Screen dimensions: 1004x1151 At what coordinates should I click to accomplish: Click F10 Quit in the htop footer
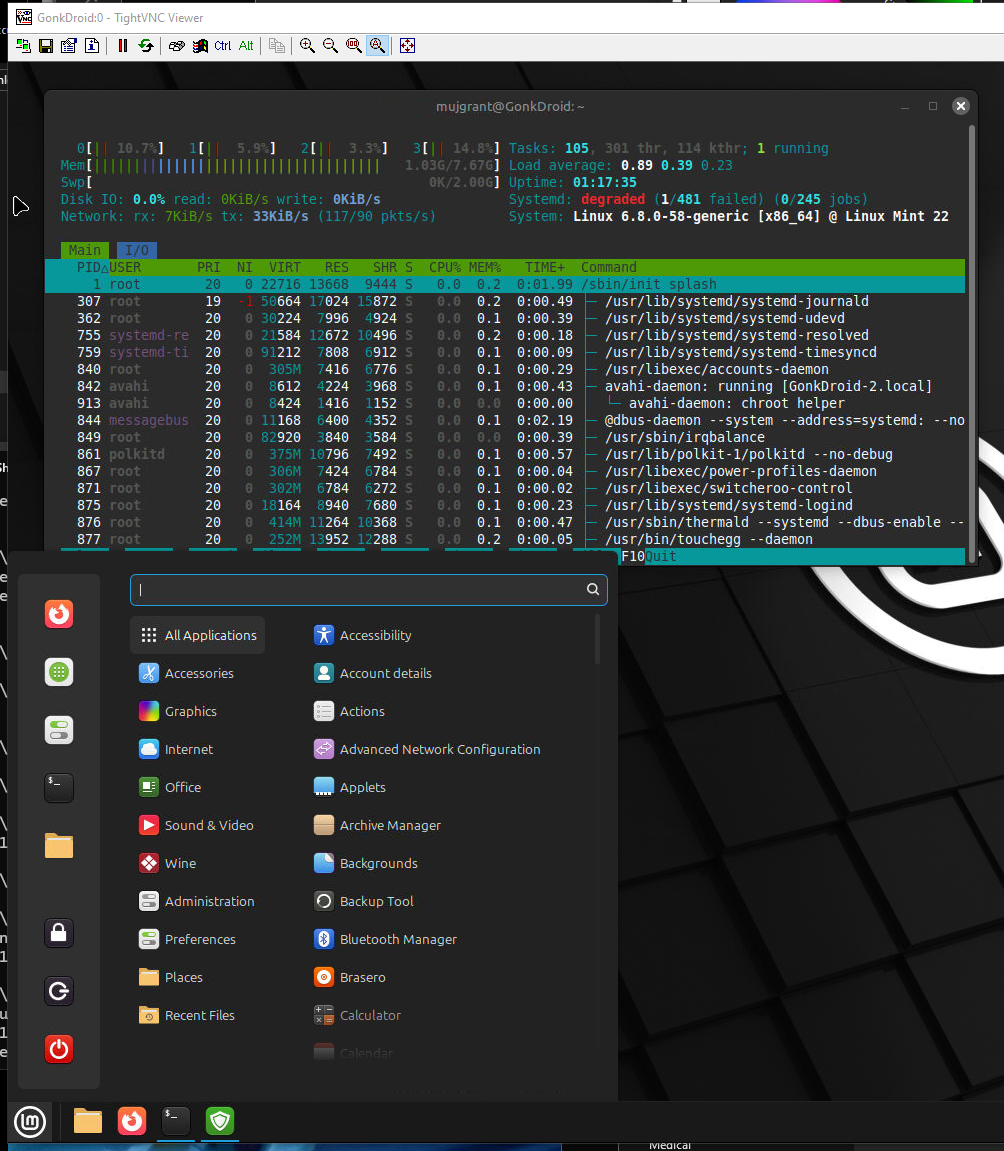click(x=649, y=556)
